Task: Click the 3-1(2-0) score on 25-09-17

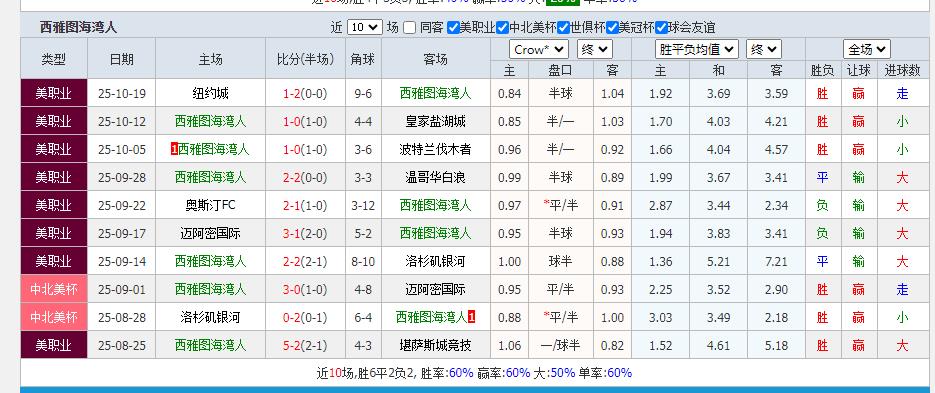Action: point(305,233)
